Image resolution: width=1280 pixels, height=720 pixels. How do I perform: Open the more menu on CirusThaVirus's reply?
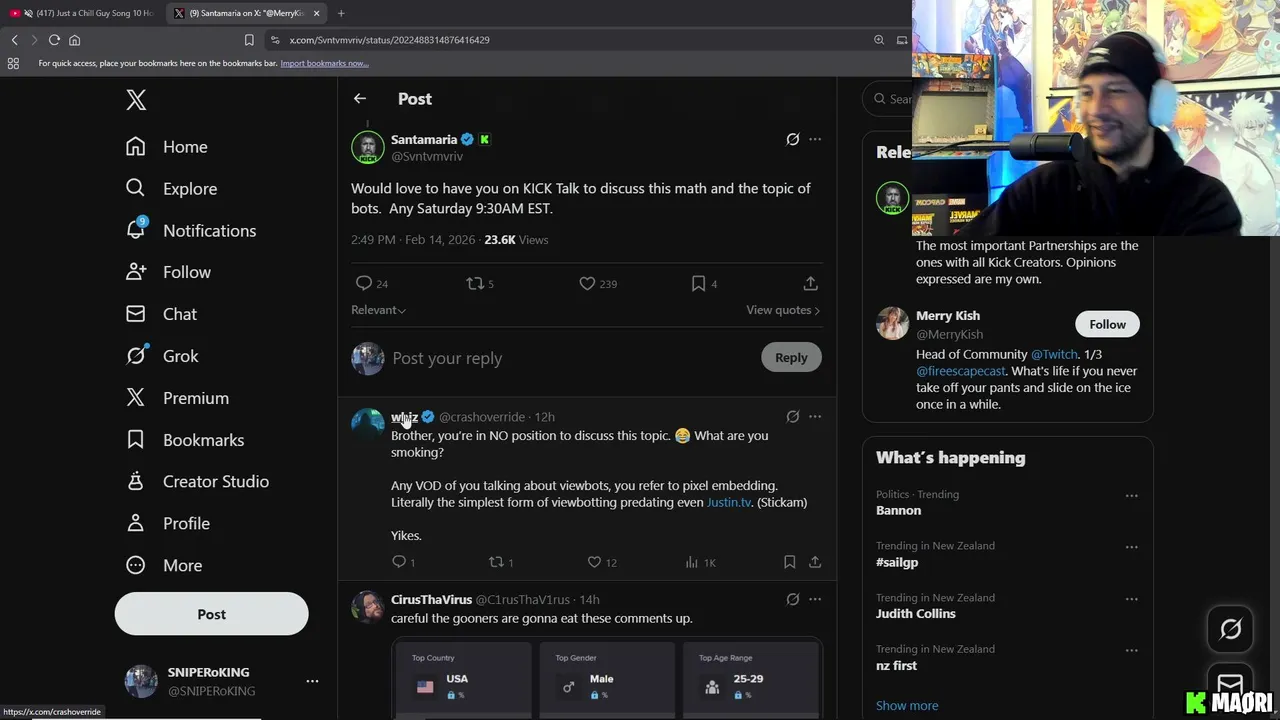815,600
